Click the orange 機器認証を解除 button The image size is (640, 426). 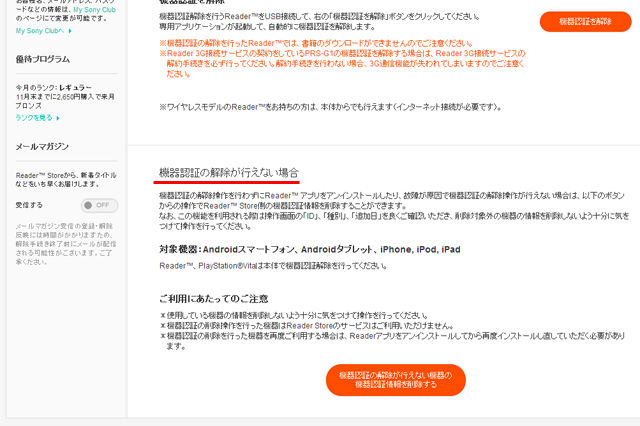coord(585,22)
